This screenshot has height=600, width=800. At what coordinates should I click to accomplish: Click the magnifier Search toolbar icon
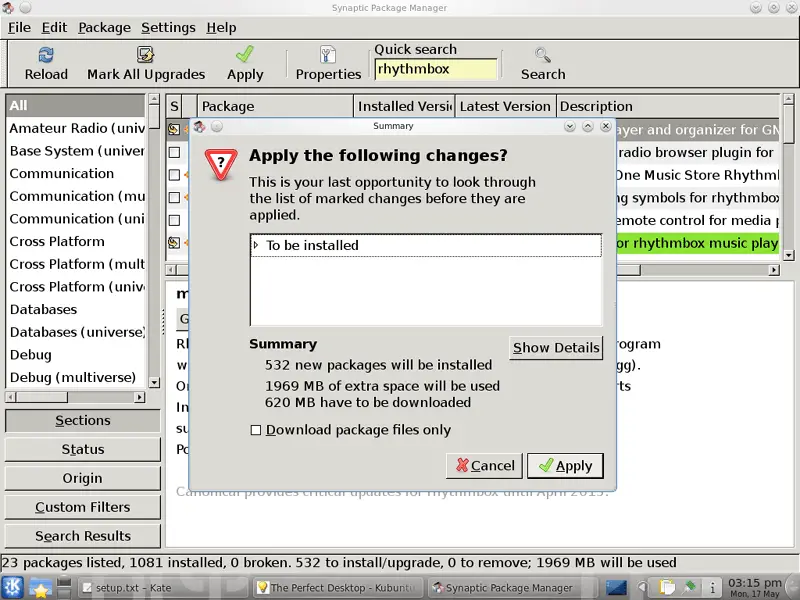(542, 55)
